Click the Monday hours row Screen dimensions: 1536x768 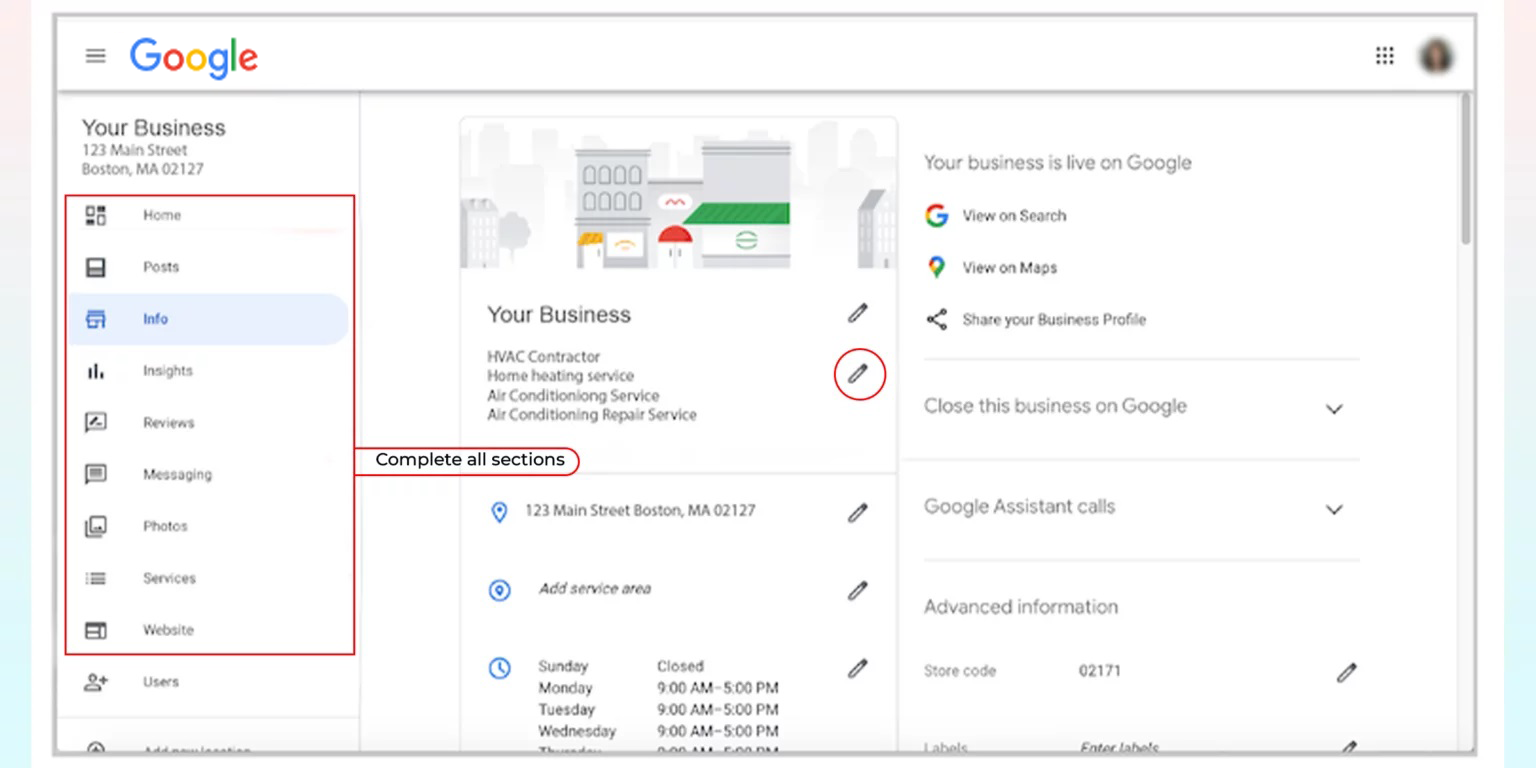click(658, 688)
